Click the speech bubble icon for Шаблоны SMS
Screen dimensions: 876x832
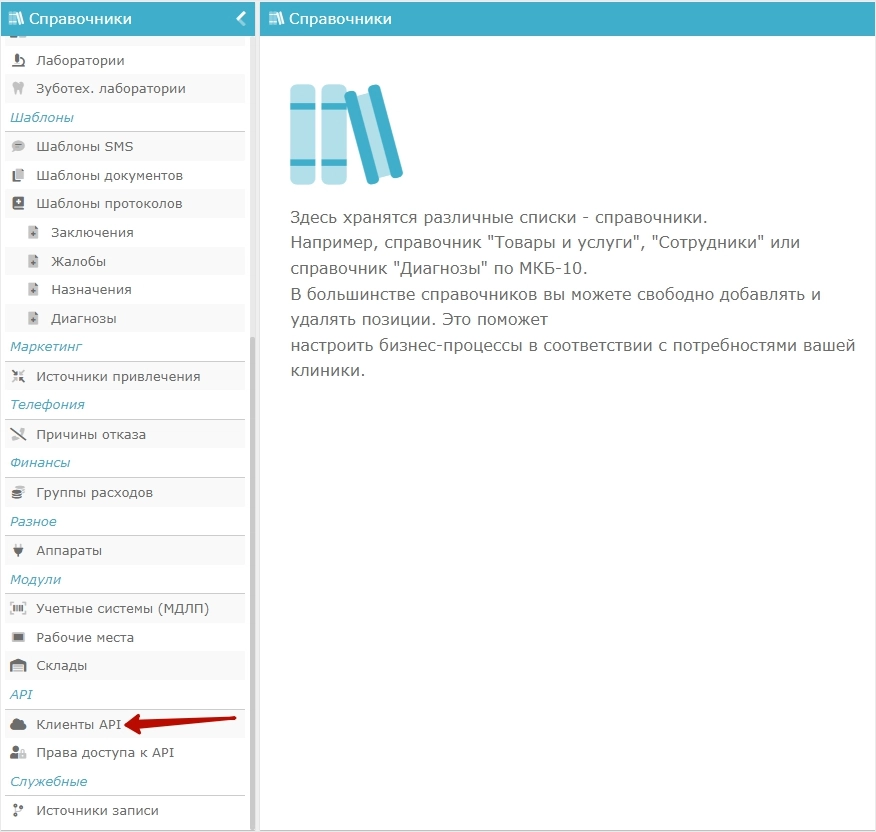click(x=18, y=146)
